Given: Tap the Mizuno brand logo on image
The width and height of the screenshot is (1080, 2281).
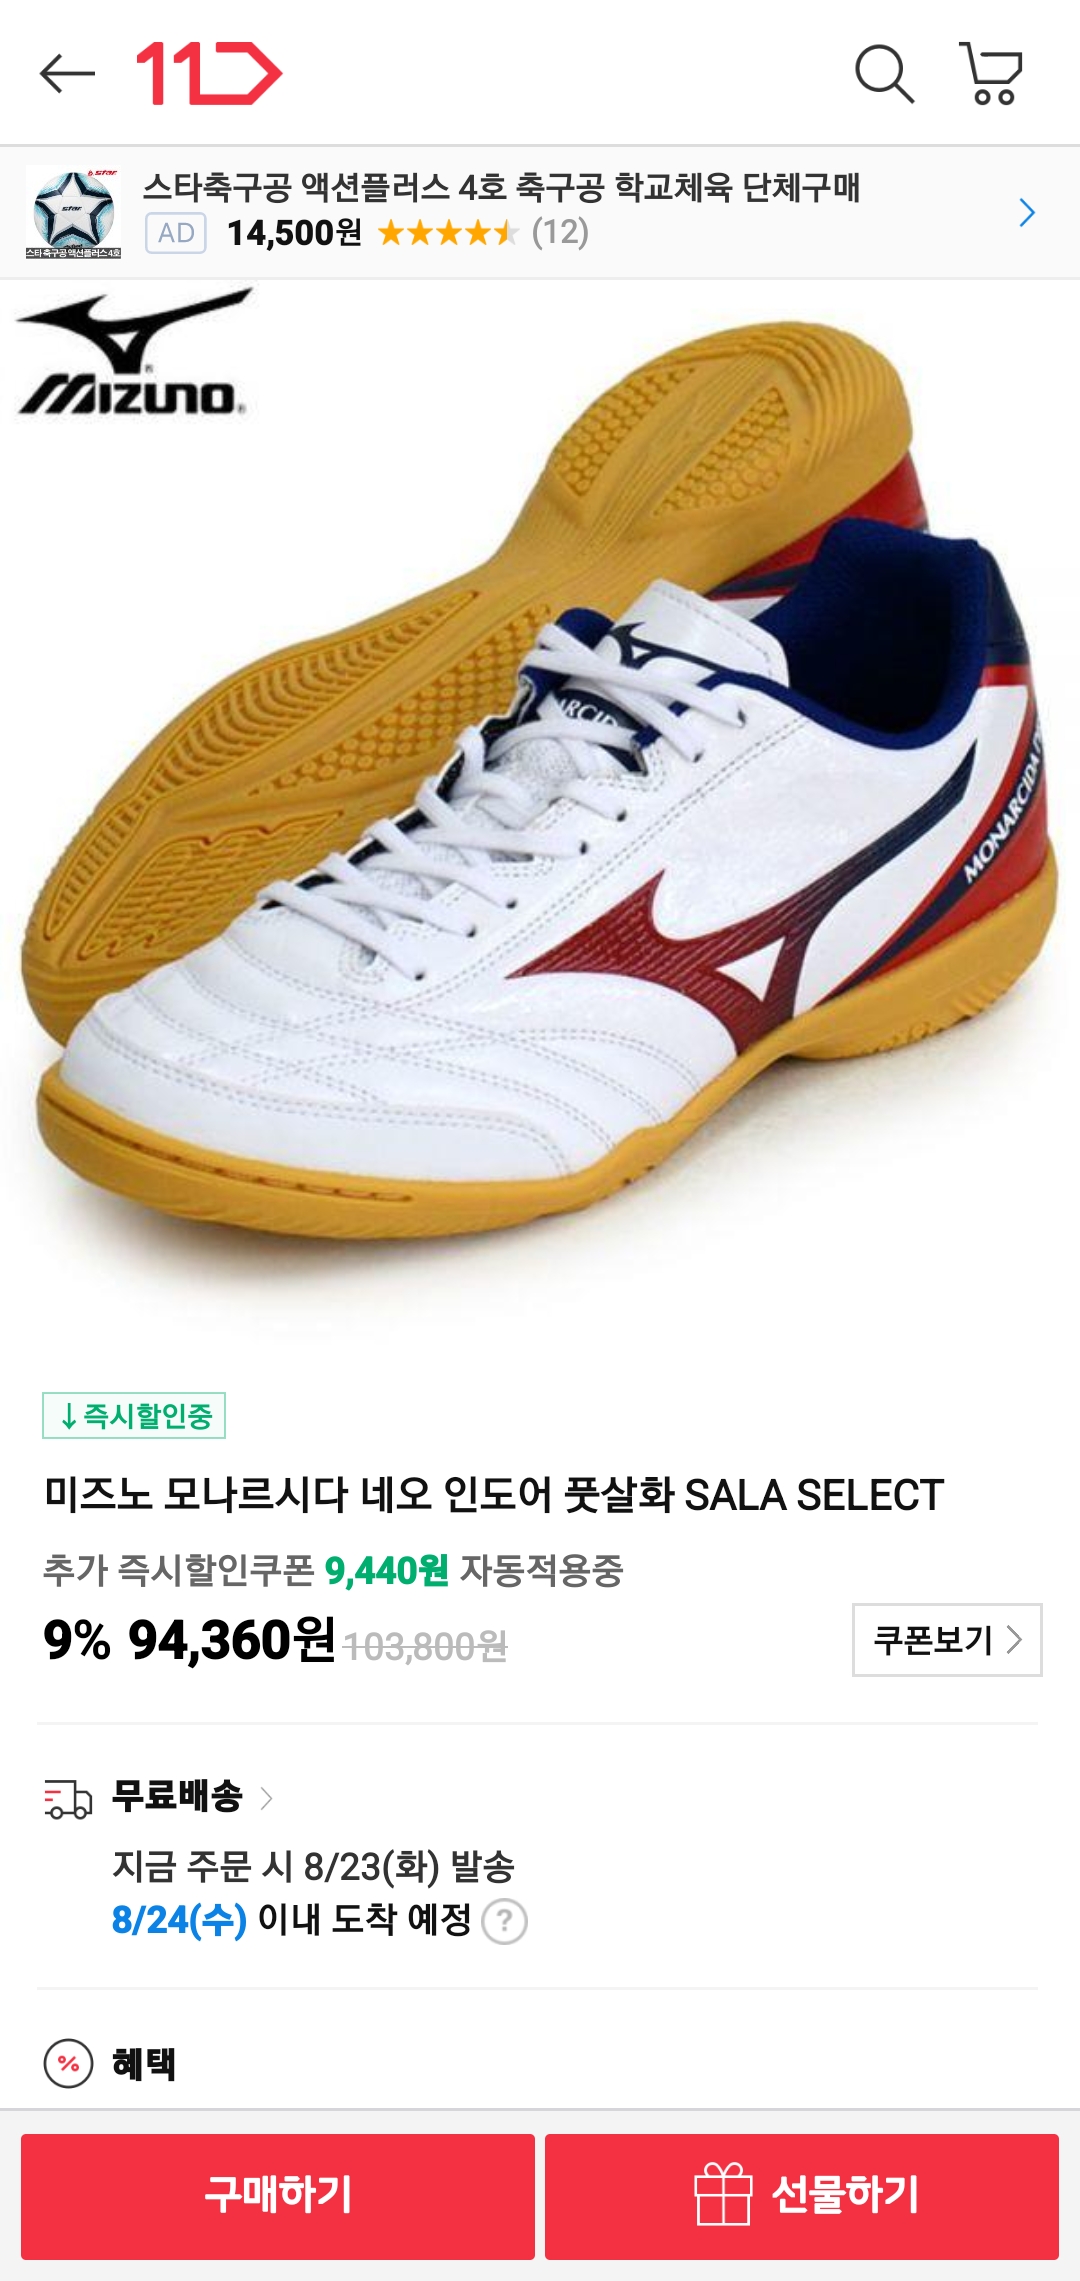Looking at the screenshot, I should tap(134, 353).
